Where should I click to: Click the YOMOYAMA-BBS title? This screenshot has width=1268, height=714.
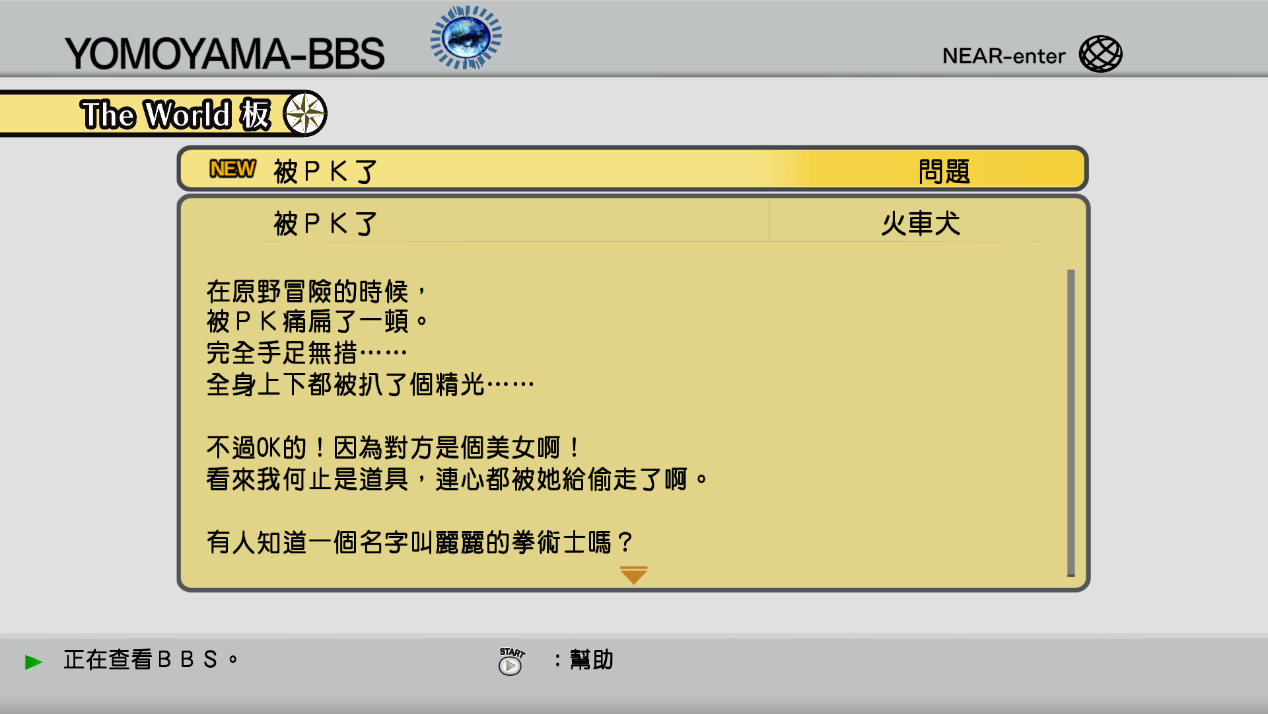[224, 54]
